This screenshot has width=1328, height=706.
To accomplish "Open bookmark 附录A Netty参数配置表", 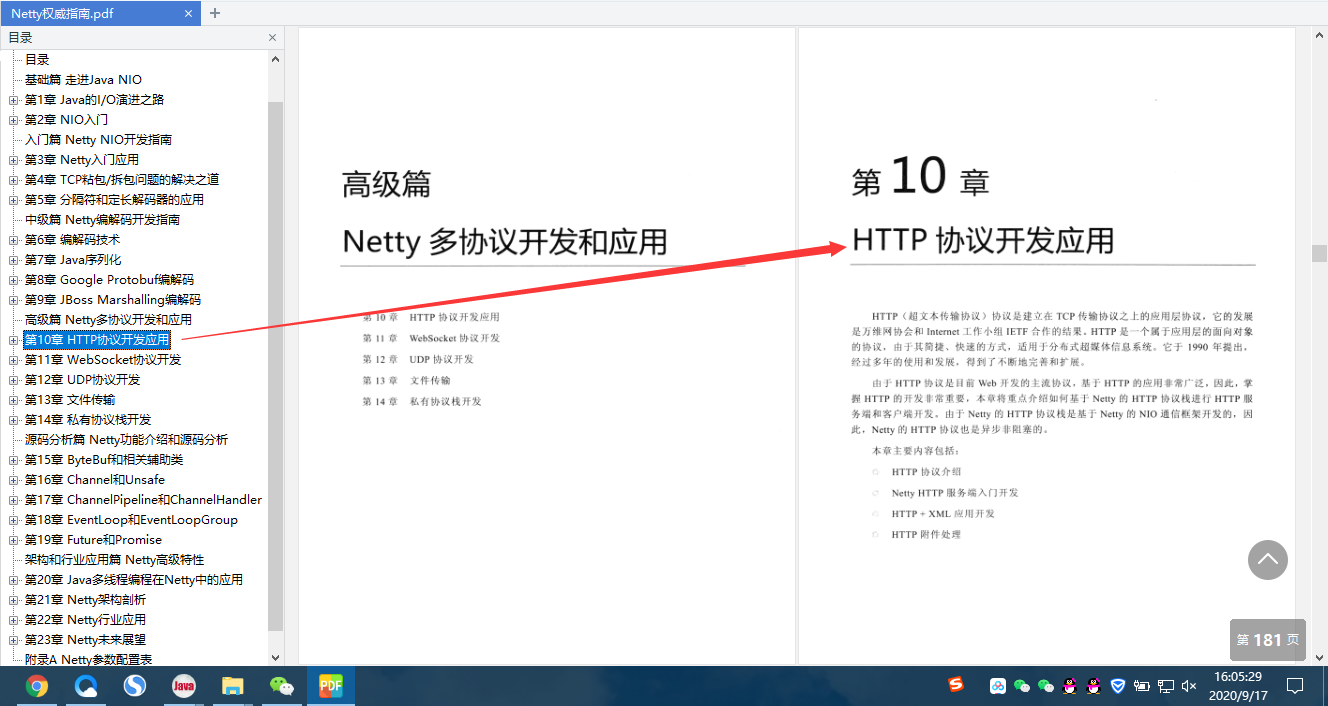I will 88,660.
